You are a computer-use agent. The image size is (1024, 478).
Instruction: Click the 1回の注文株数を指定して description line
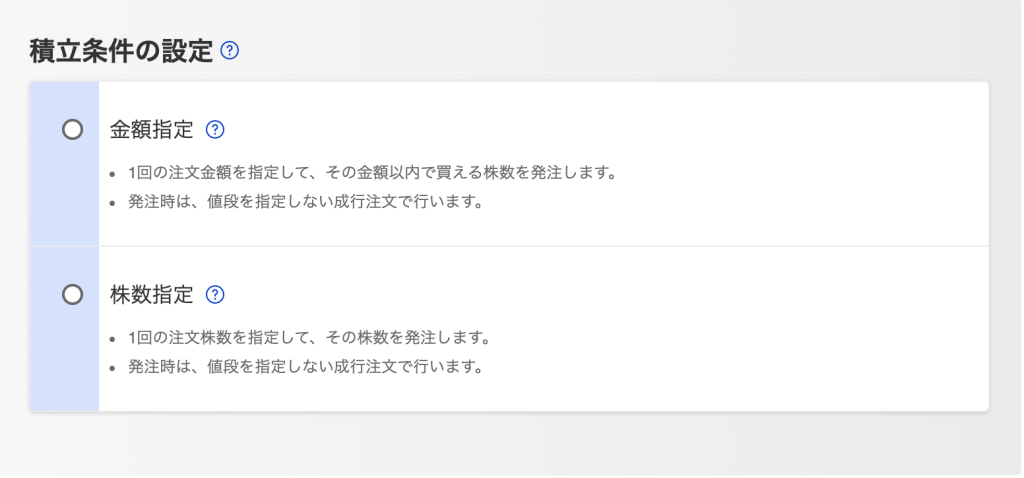(308, 337)
